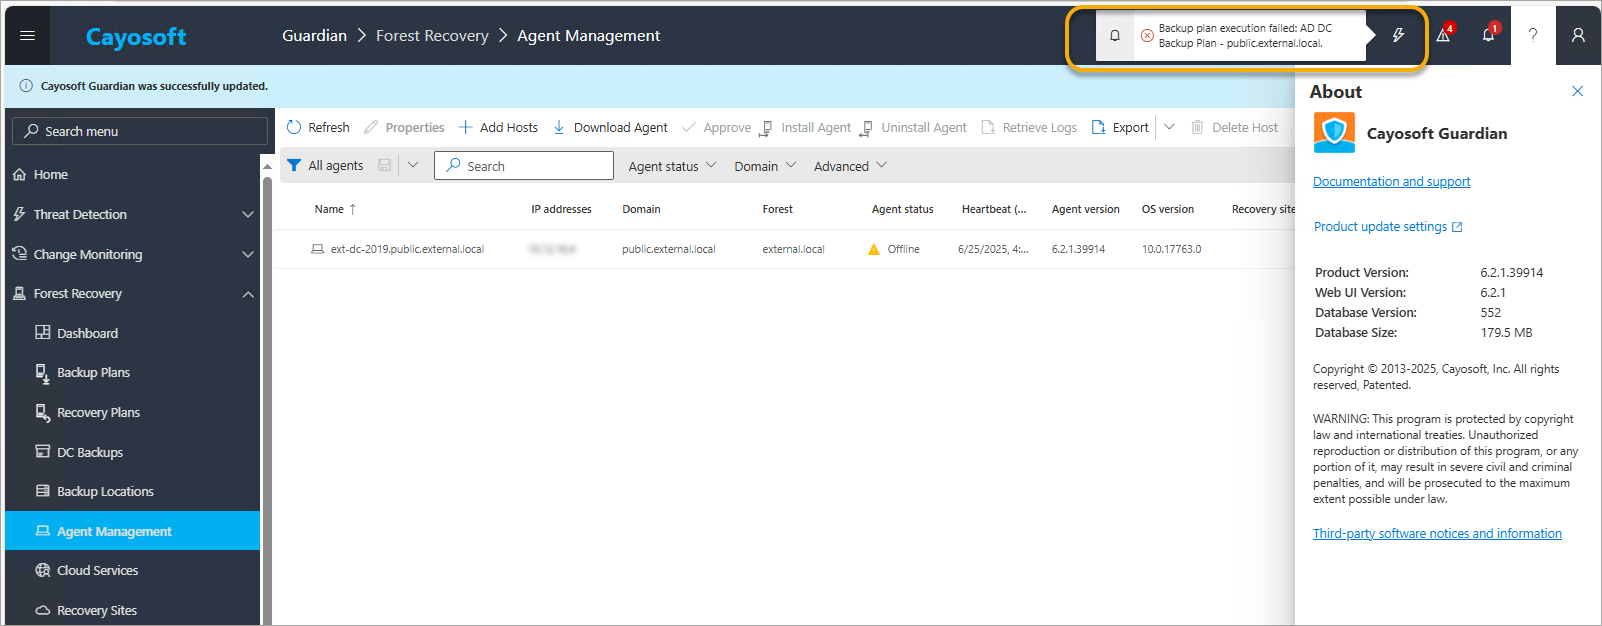Expand the Export dropdown arrow
The height and width of the screenshot is (626, 1602).
(x=1169, y=127)
